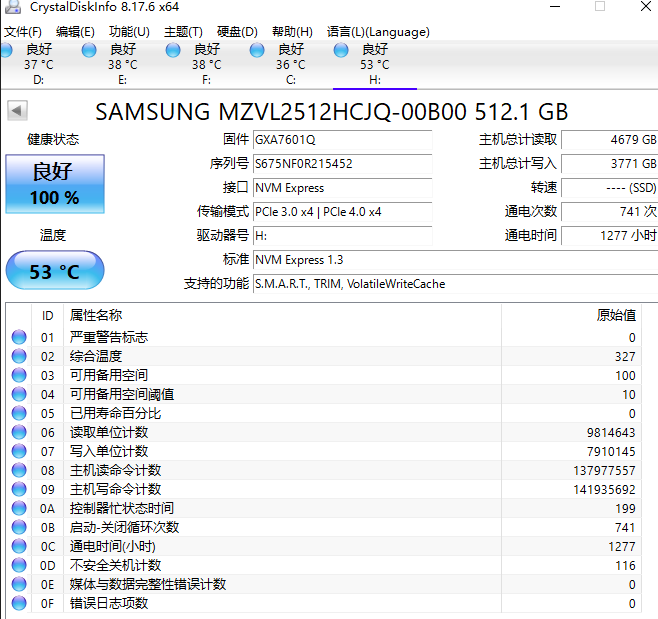The height and width of the screenshot is (619, 658).
Task: Open the 帮助(H) menu
Action: click(292, 32)
